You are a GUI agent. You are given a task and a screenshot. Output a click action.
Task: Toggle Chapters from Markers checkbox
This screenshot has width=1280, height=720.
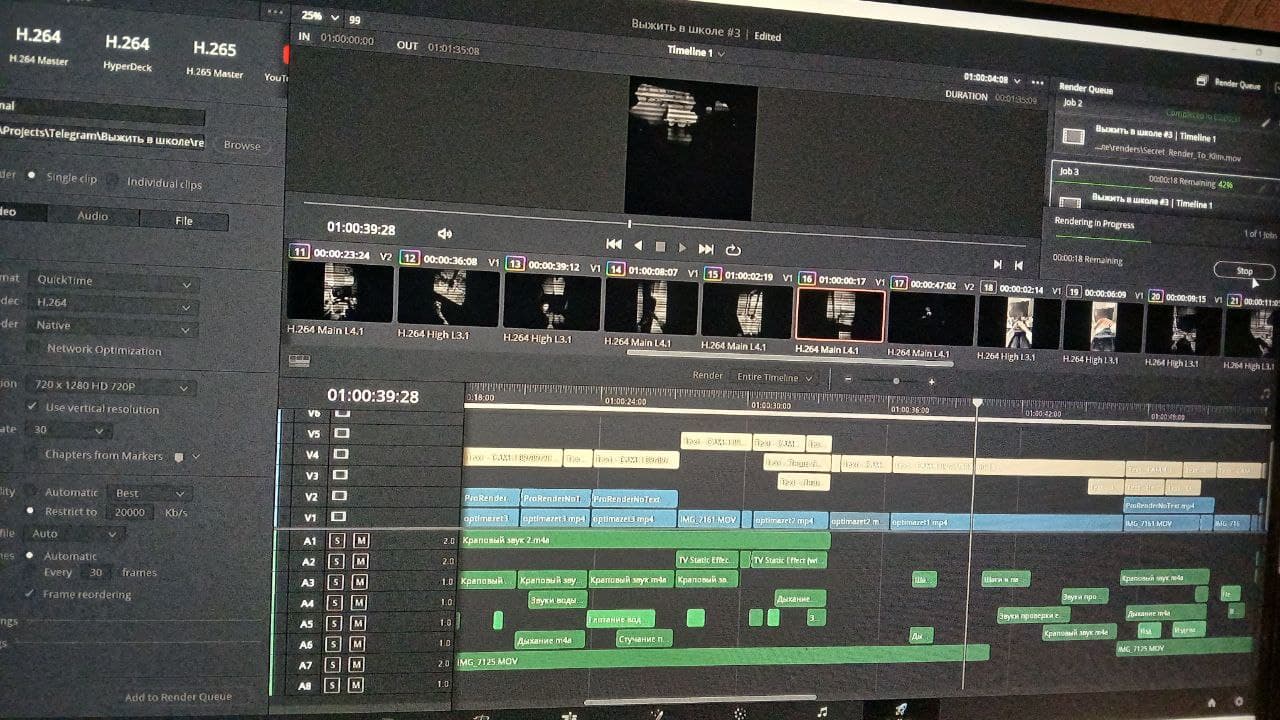(32, 453)
